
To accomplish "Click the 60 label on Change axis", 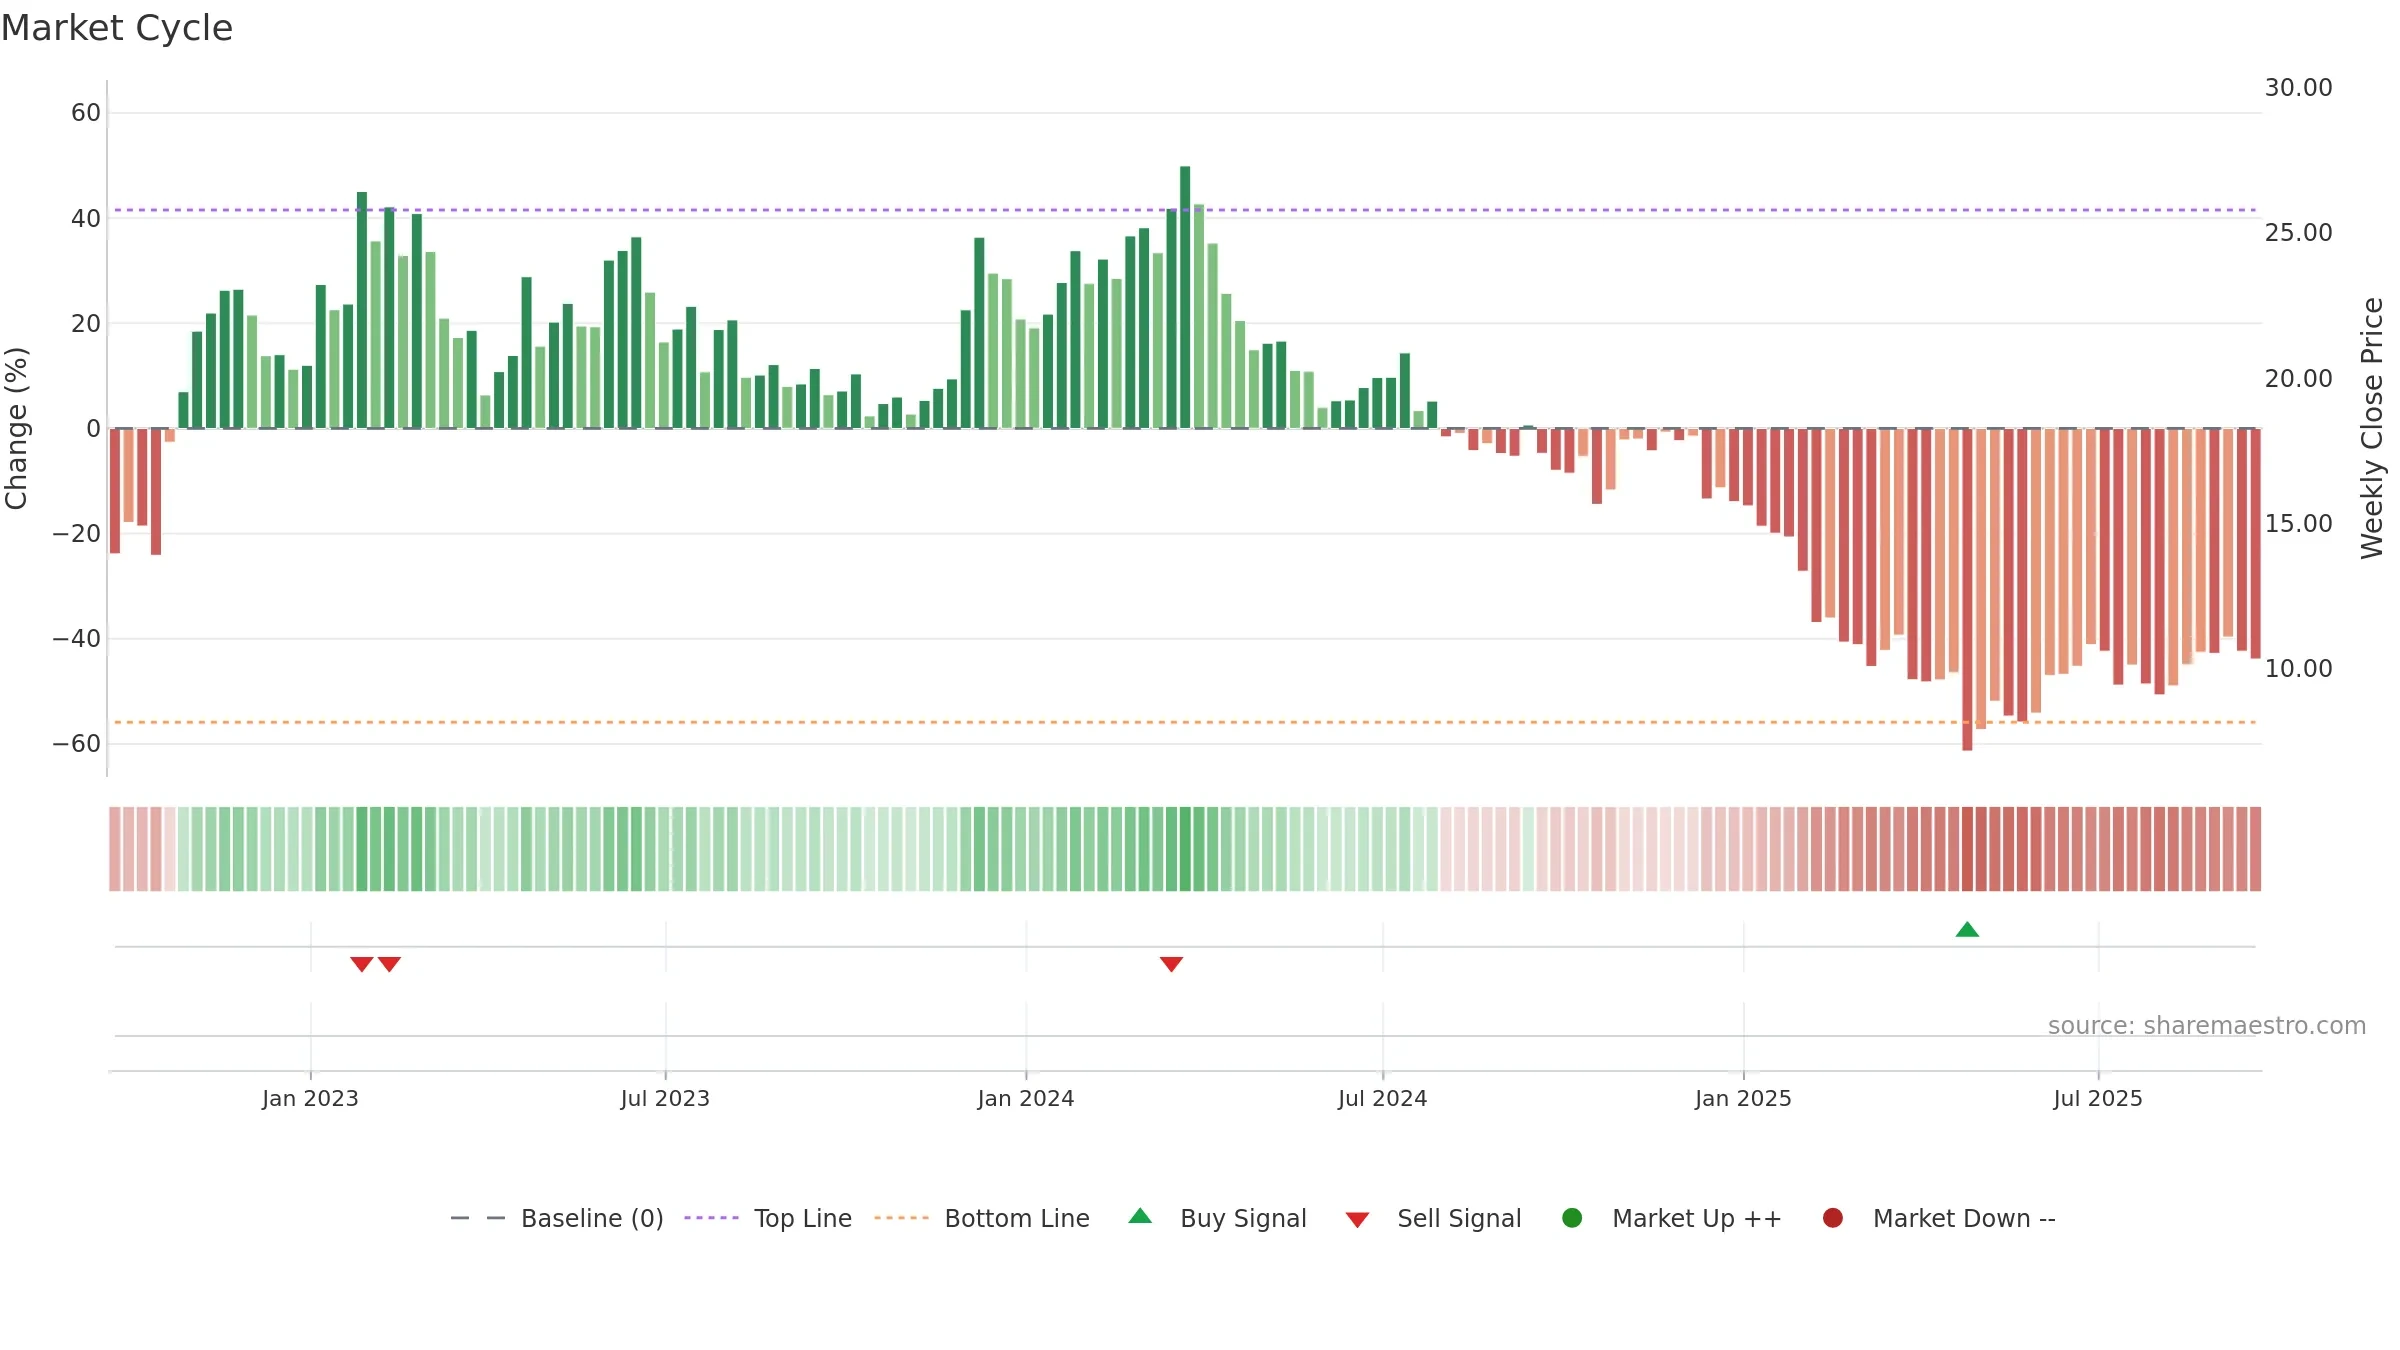I will [x=86, y=113].
